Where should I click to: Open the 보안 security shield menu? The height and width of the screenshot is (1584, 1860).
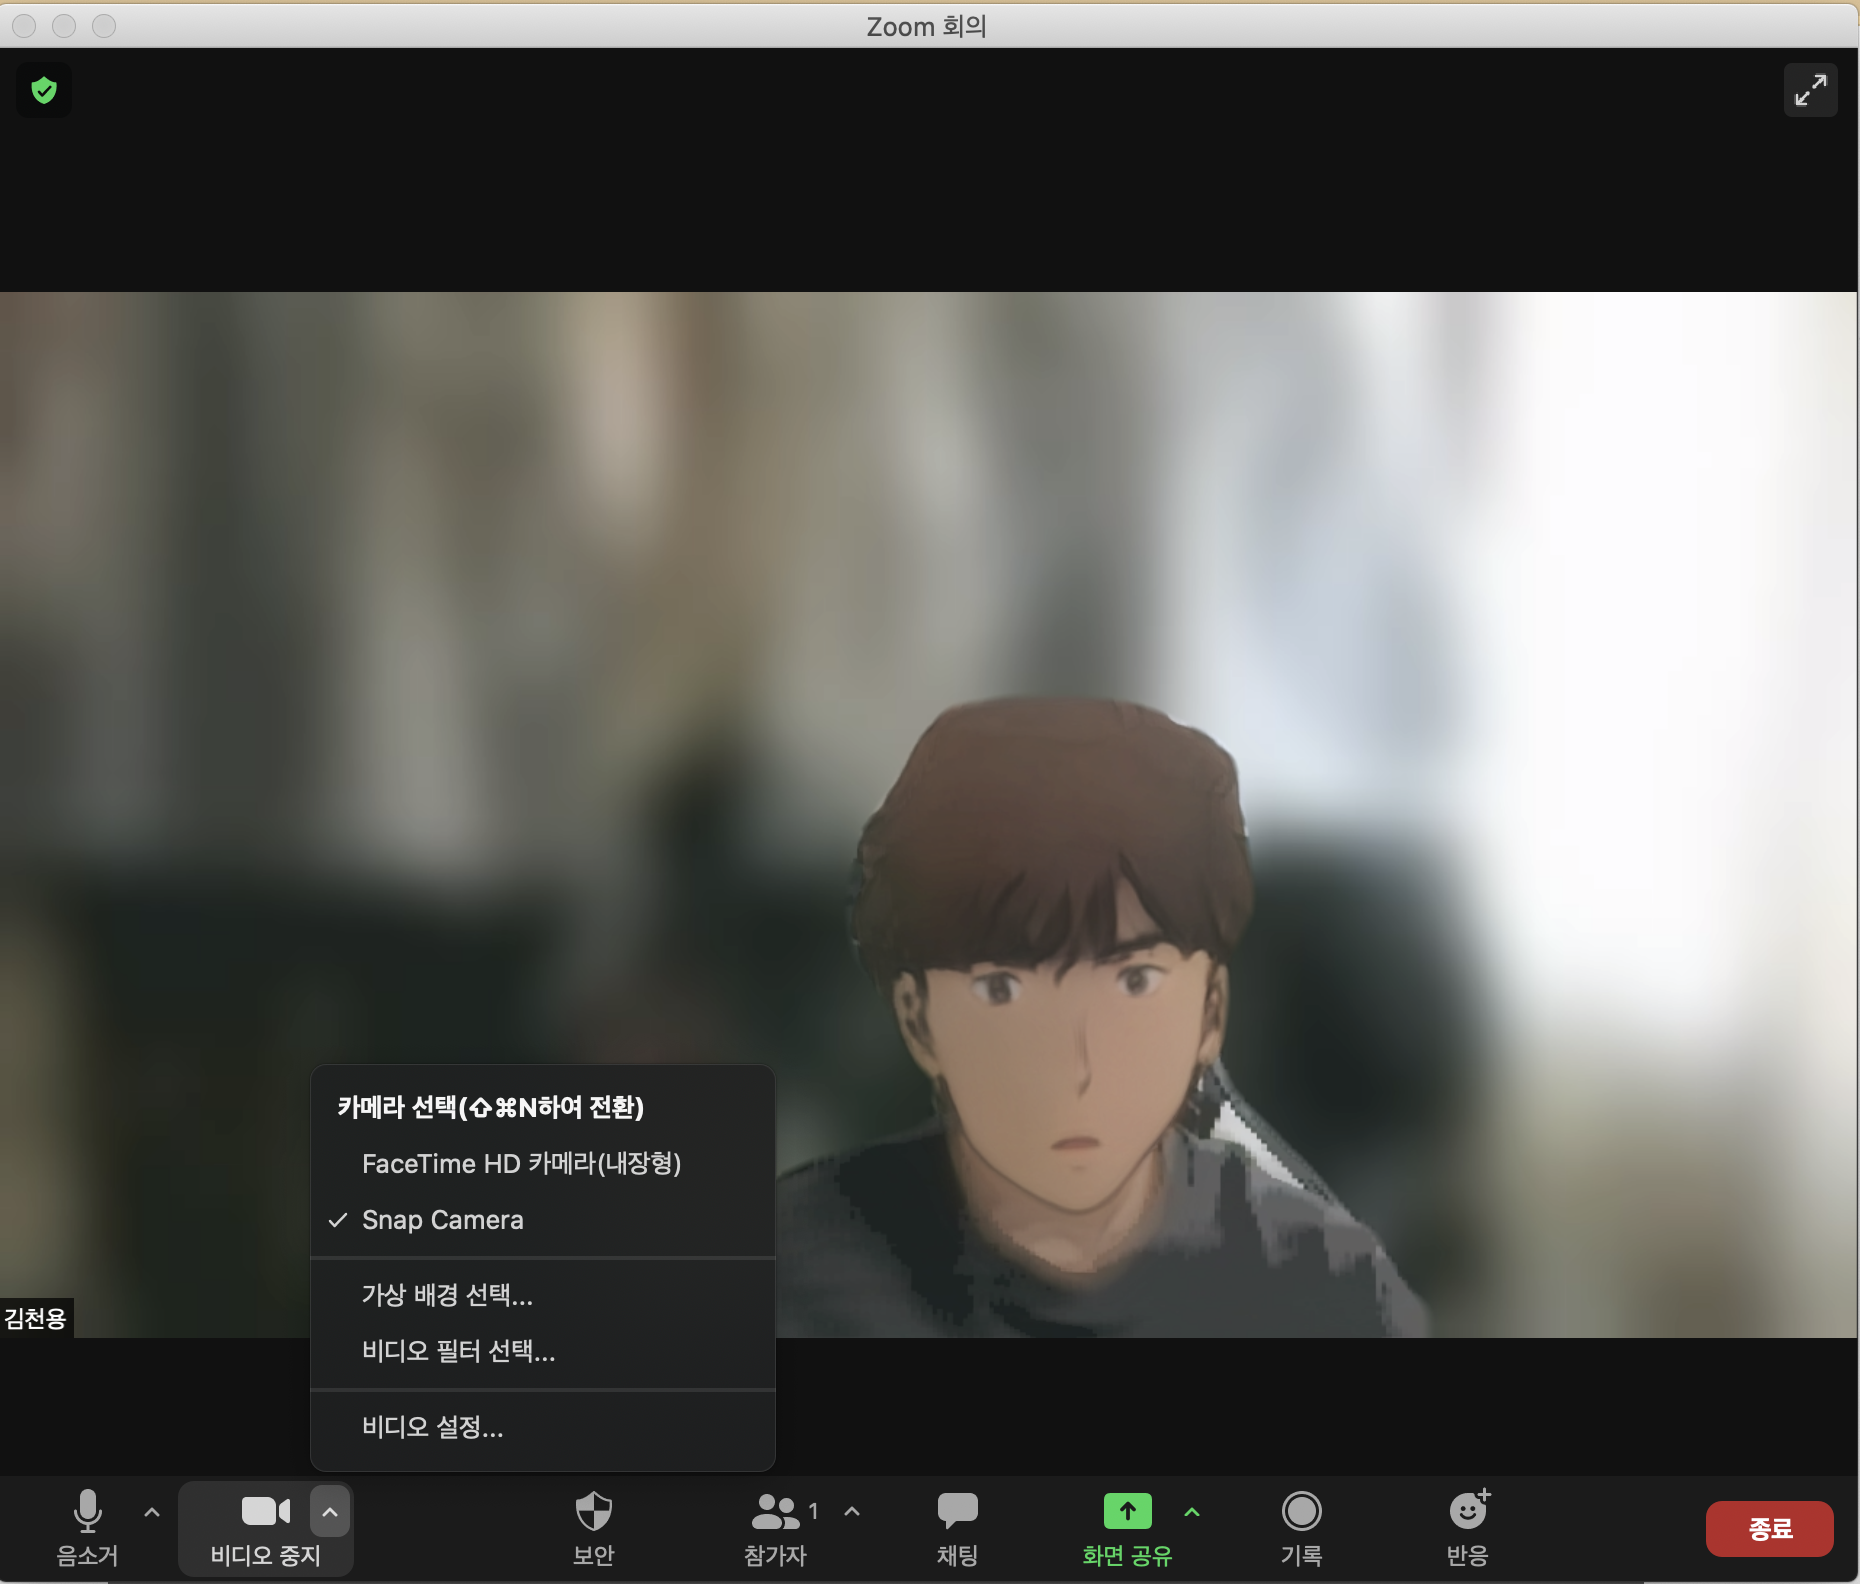click(594, 1527)
